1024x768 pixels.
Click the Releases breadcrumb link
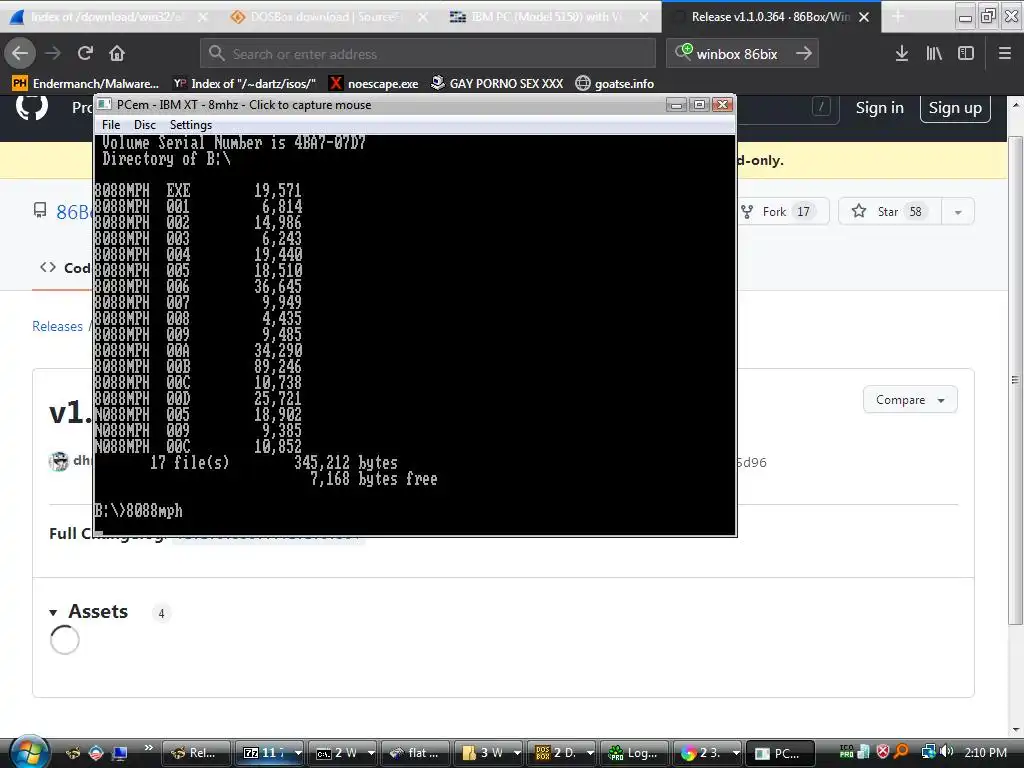(57, 327)
